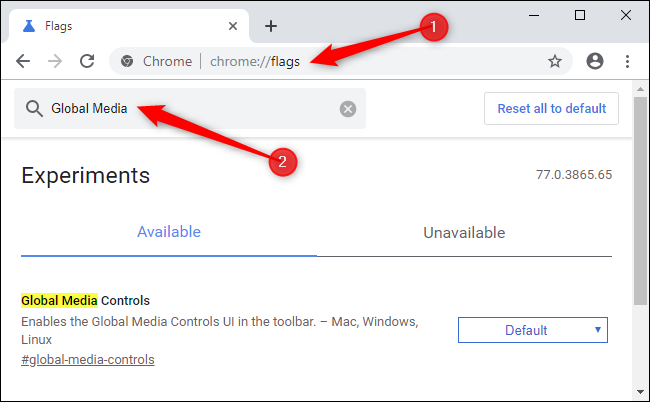Click the version number 77.0.3865.65
Screen dimensions: 650x402
574,175
